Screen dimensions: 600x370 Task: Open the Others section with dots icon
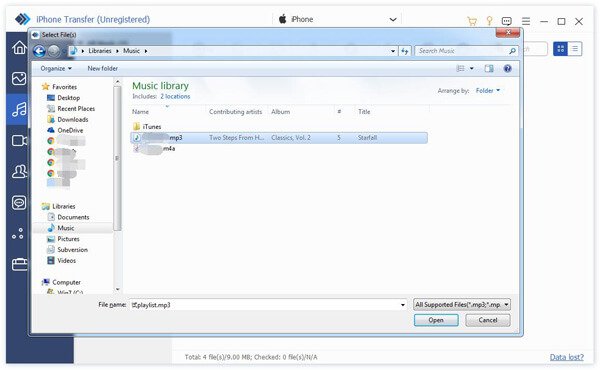(18, 233)
